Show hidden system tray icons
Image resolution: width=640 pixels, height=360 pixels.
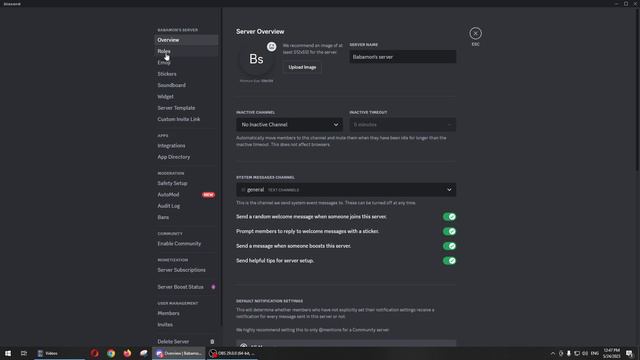point(553,353)
